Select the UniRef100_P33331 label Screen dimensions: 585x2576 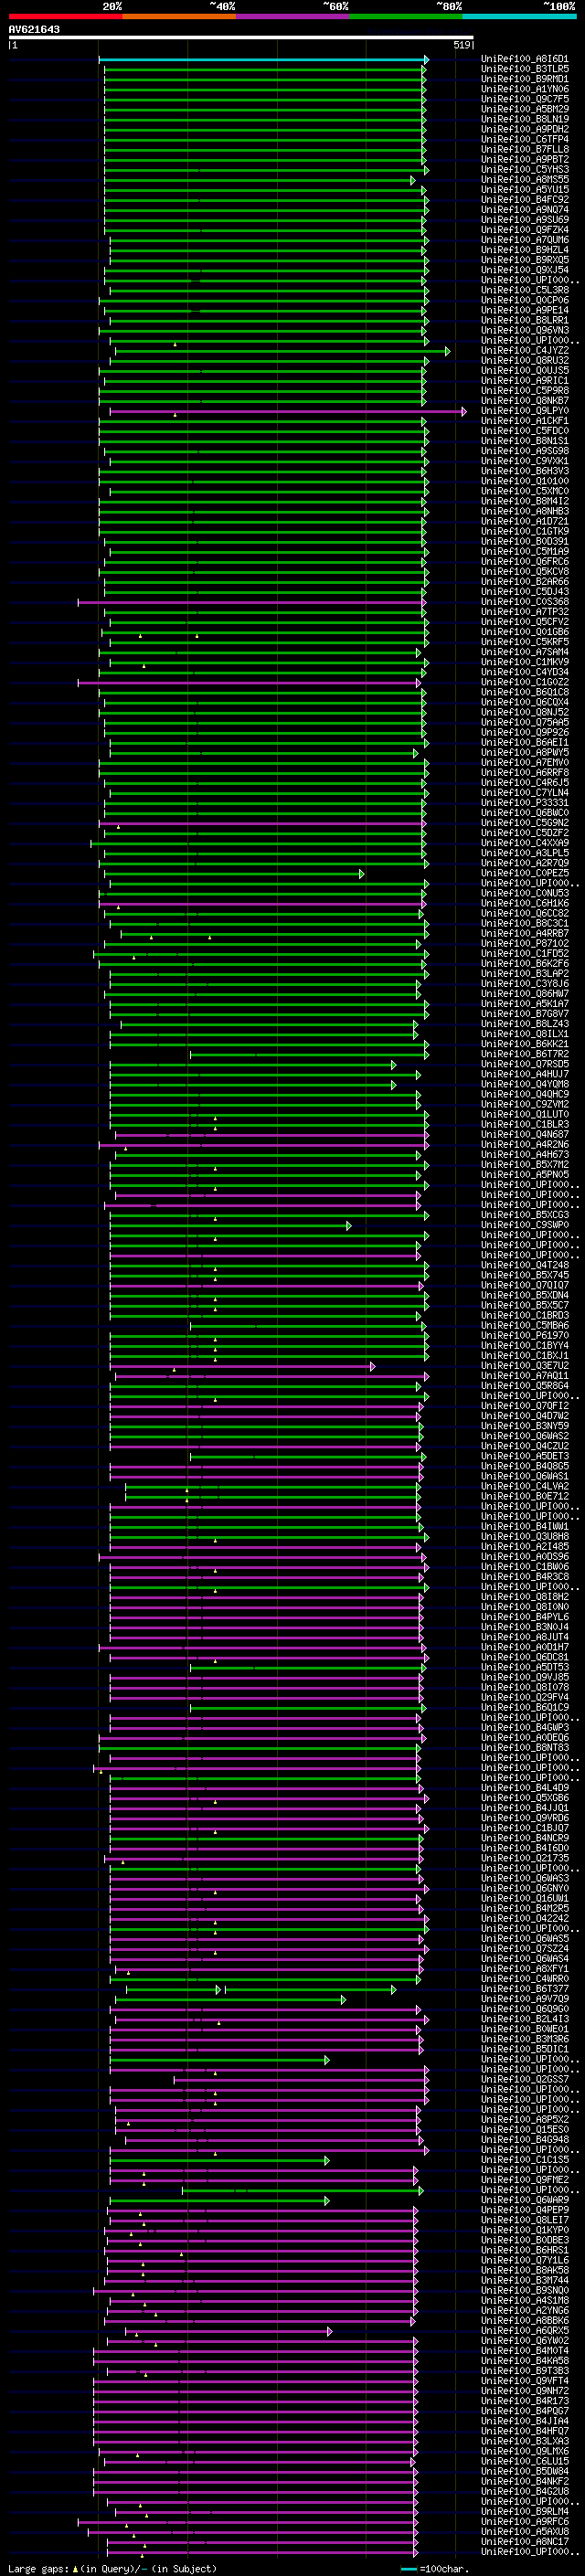click(x=524, y=803)
